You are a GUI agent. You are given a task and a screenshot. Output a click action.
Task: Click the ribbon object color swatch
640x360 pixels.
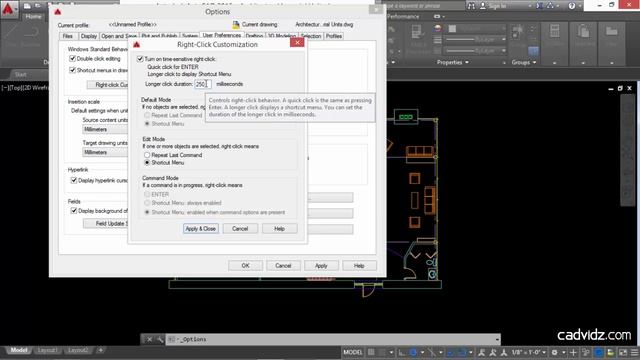[452, 29]
